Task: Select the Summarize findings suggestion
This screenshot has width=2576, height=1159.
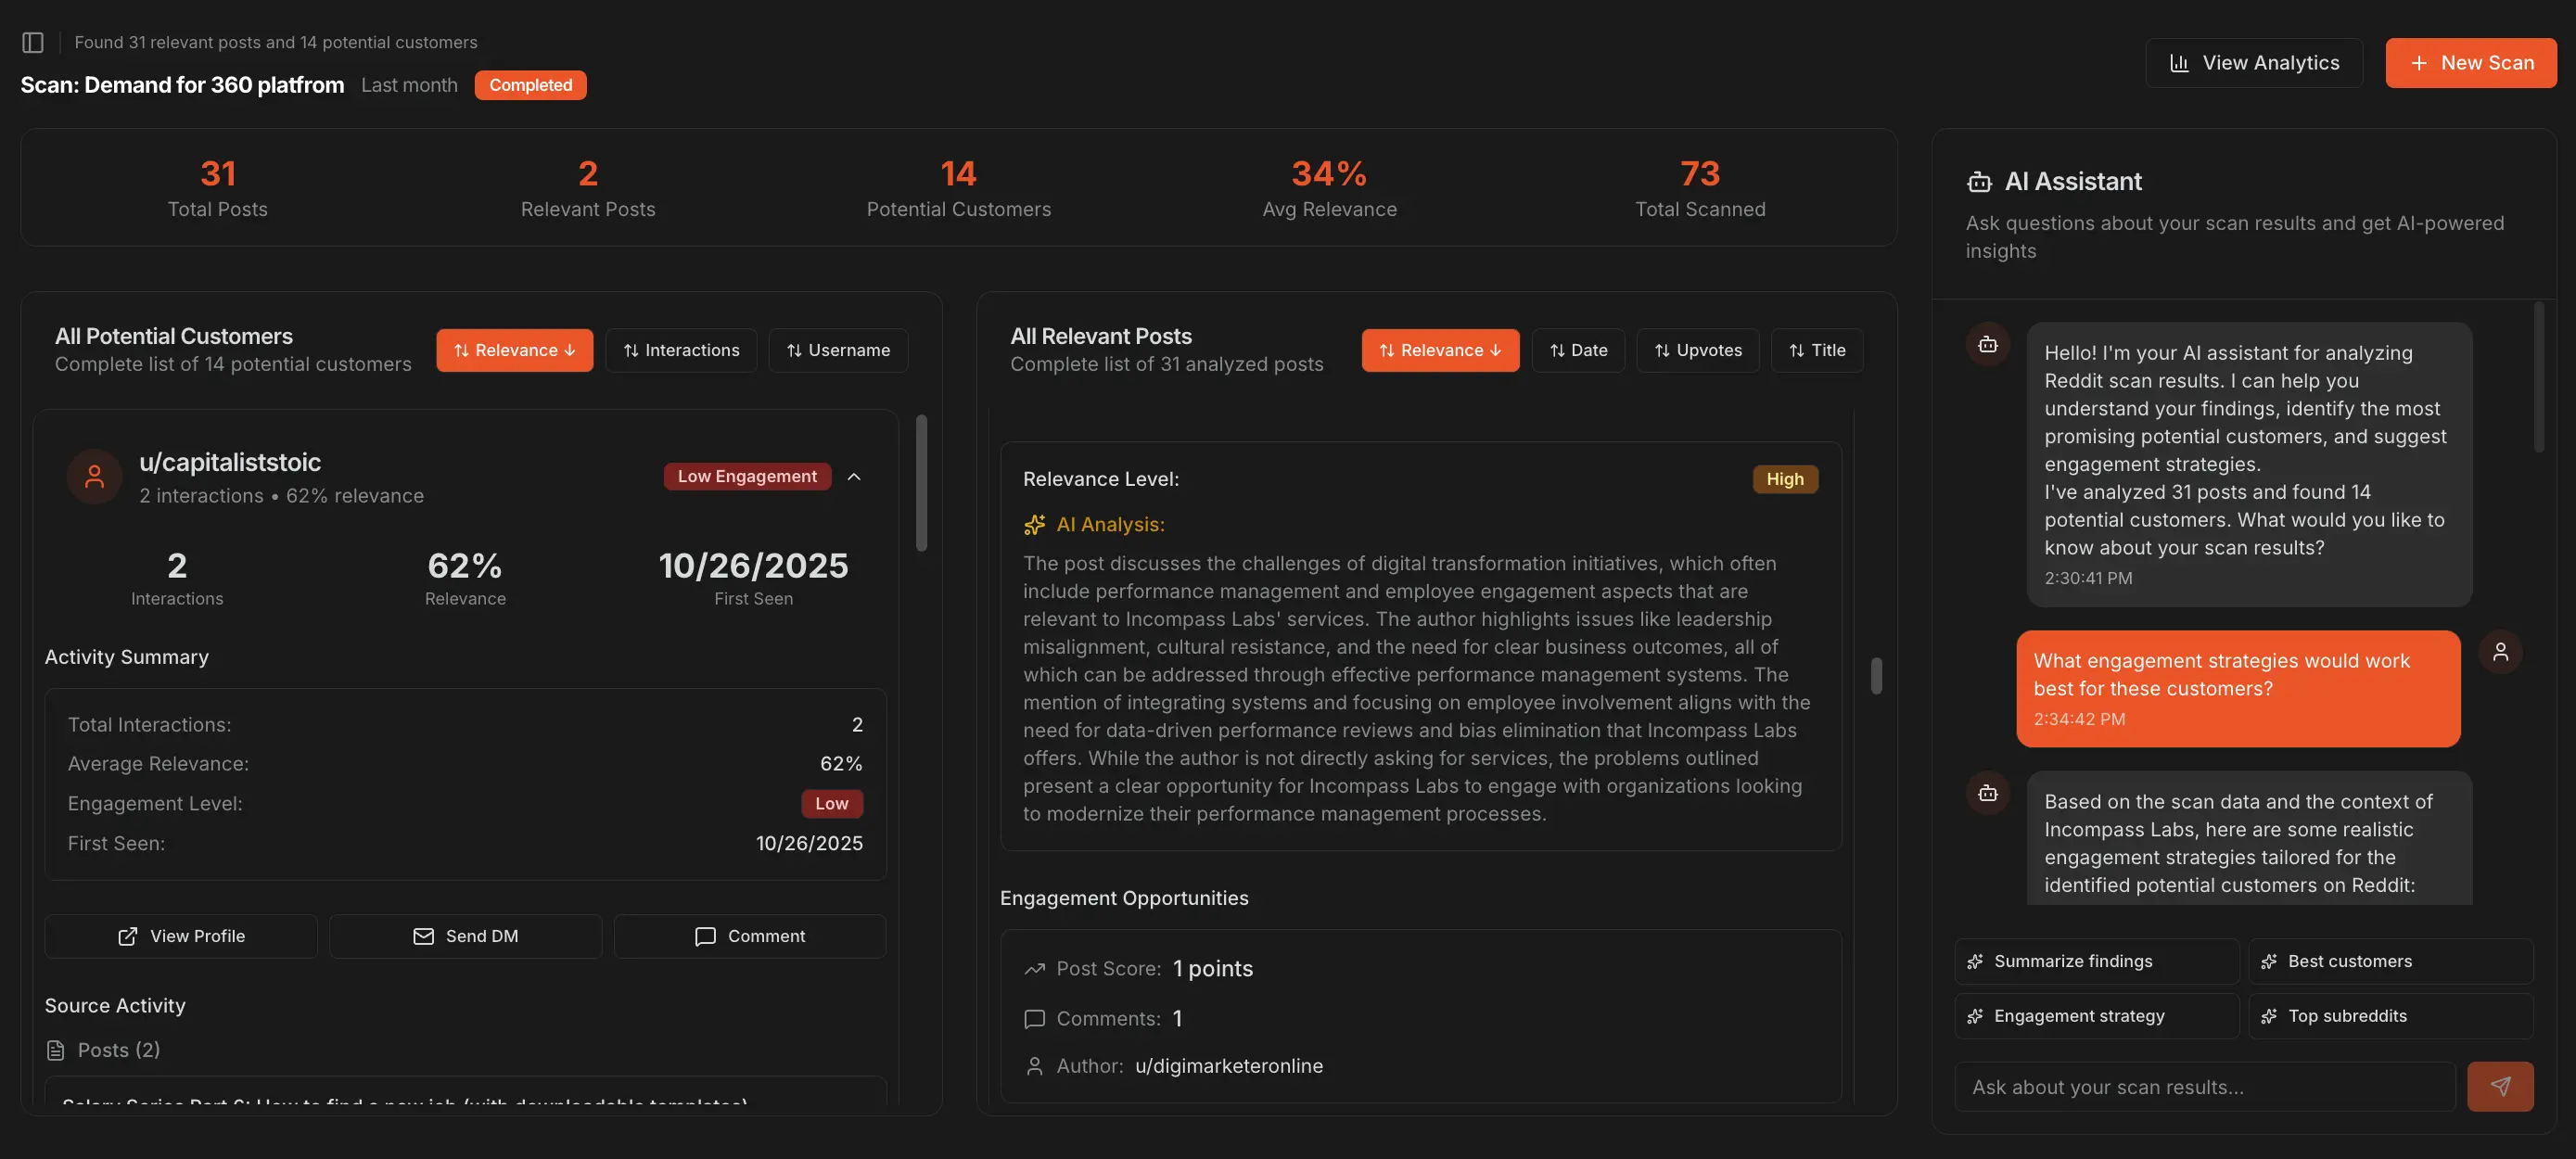Action: point(2096,961)
